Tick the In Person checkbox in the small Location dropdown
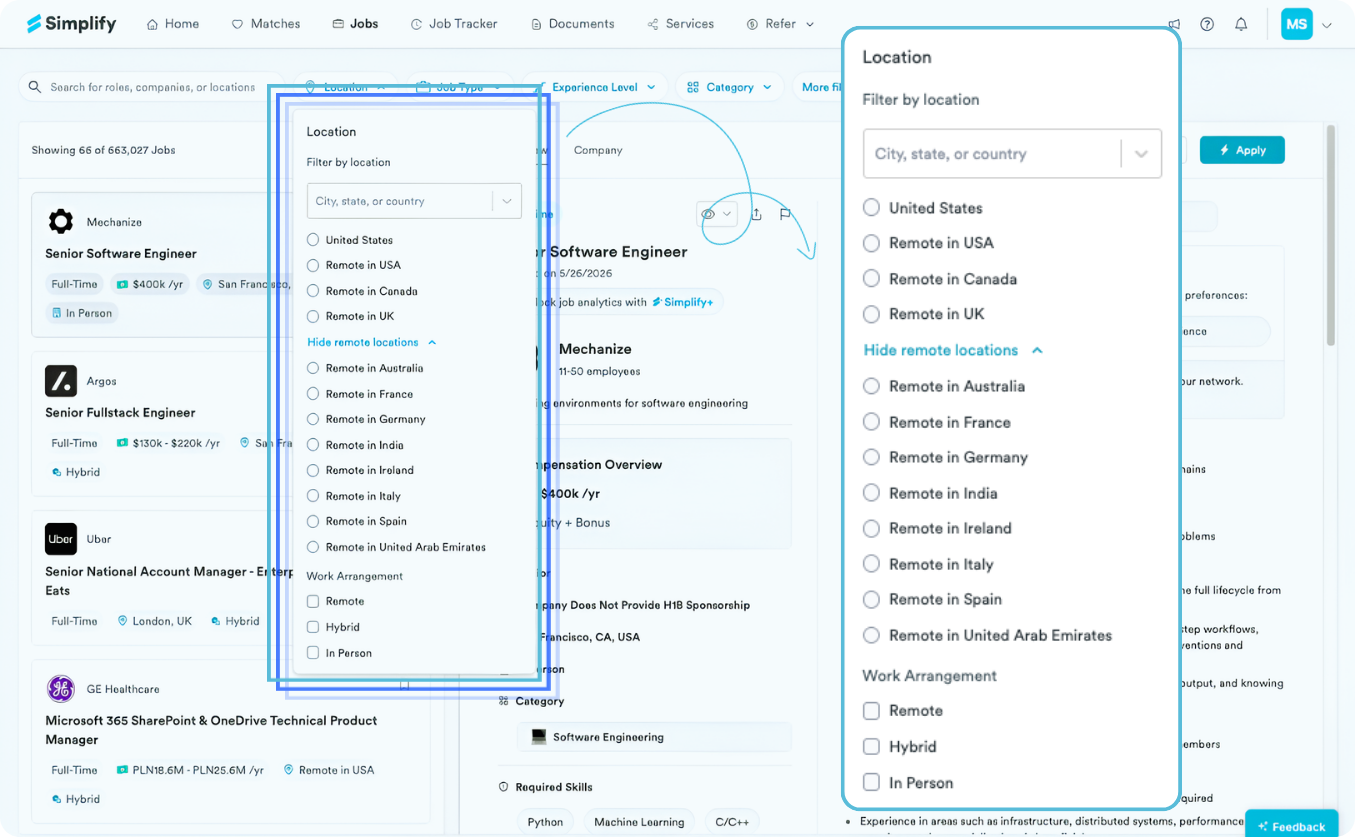The width and height of the screenshot is (1355, 837). 313,653
